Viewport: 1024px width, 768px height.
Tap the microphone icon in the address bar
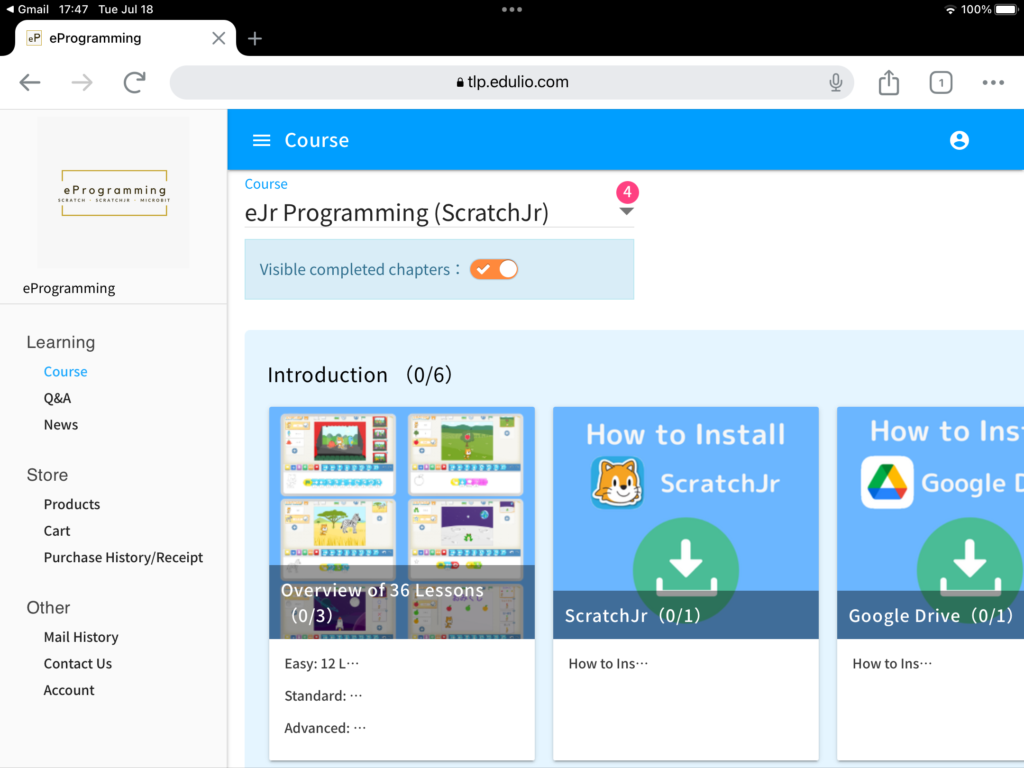coord(835,82)
